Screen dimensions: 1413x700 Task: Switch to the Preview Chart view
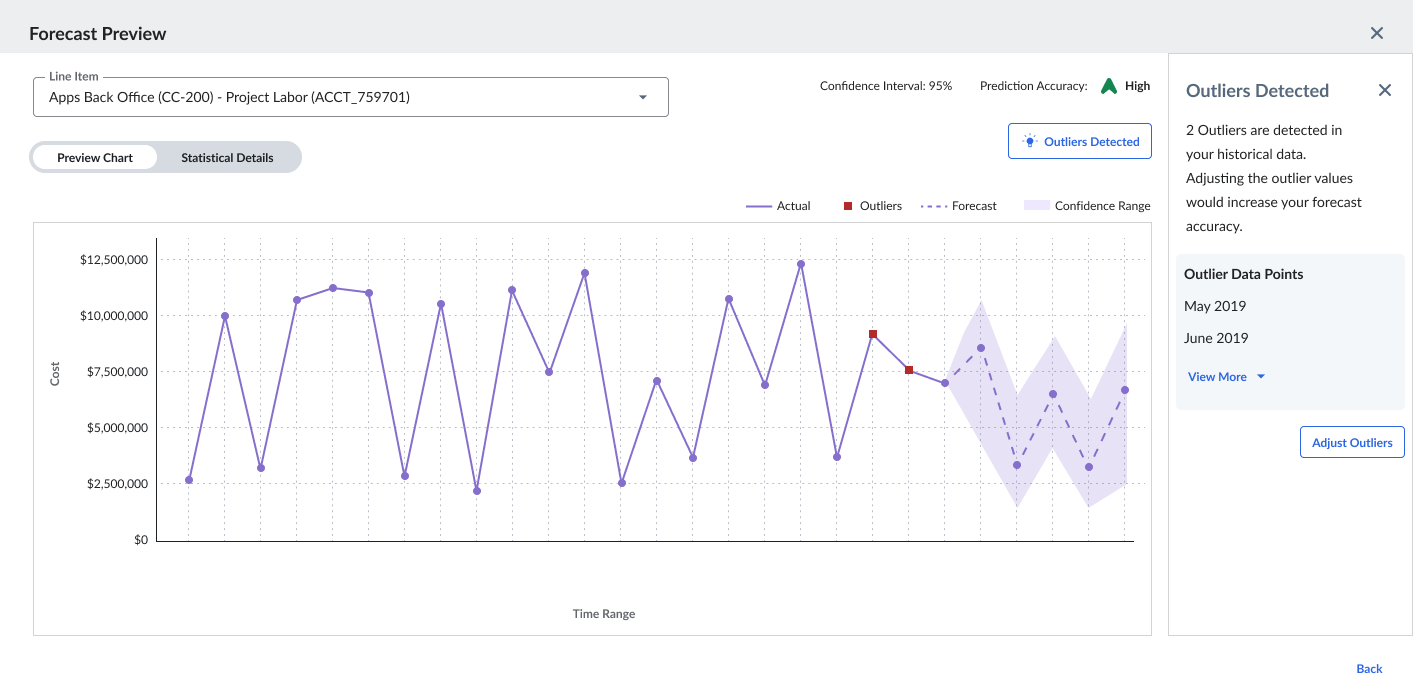point(95,158)
